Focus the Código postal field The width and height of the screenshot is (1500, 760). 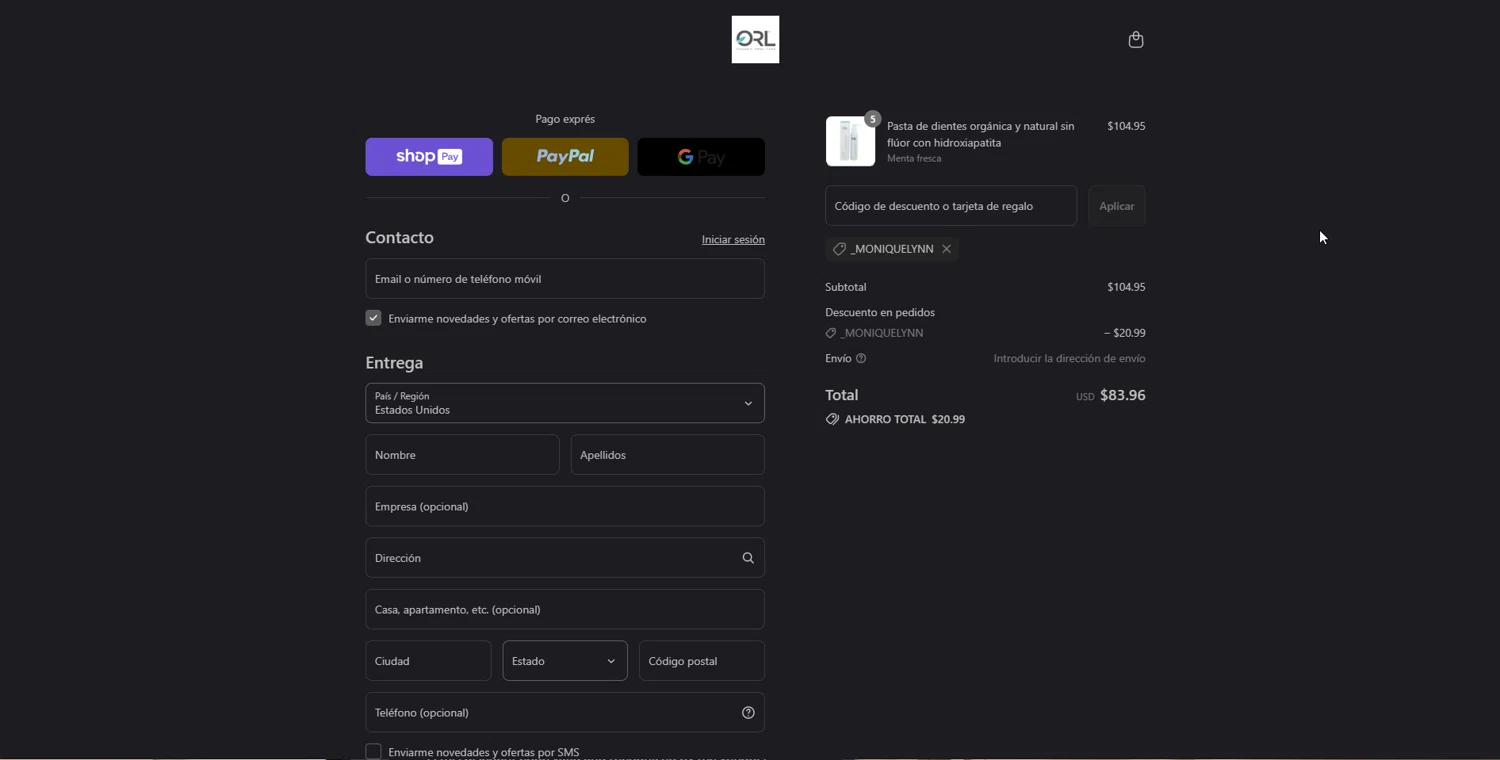click(x=702, y=661)
